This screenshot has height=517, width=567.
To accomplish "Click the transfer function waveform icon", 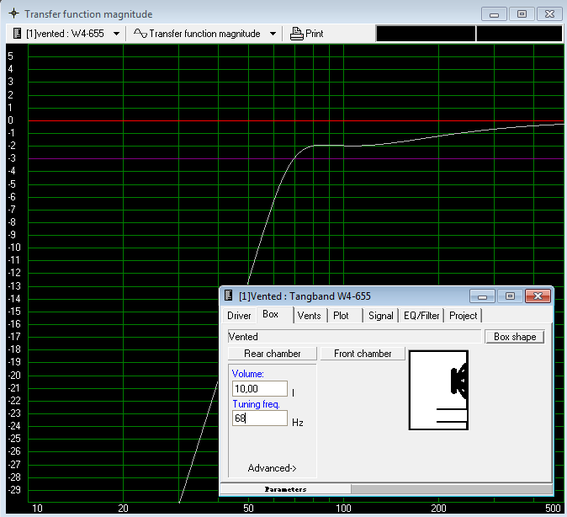I will 140,34.
